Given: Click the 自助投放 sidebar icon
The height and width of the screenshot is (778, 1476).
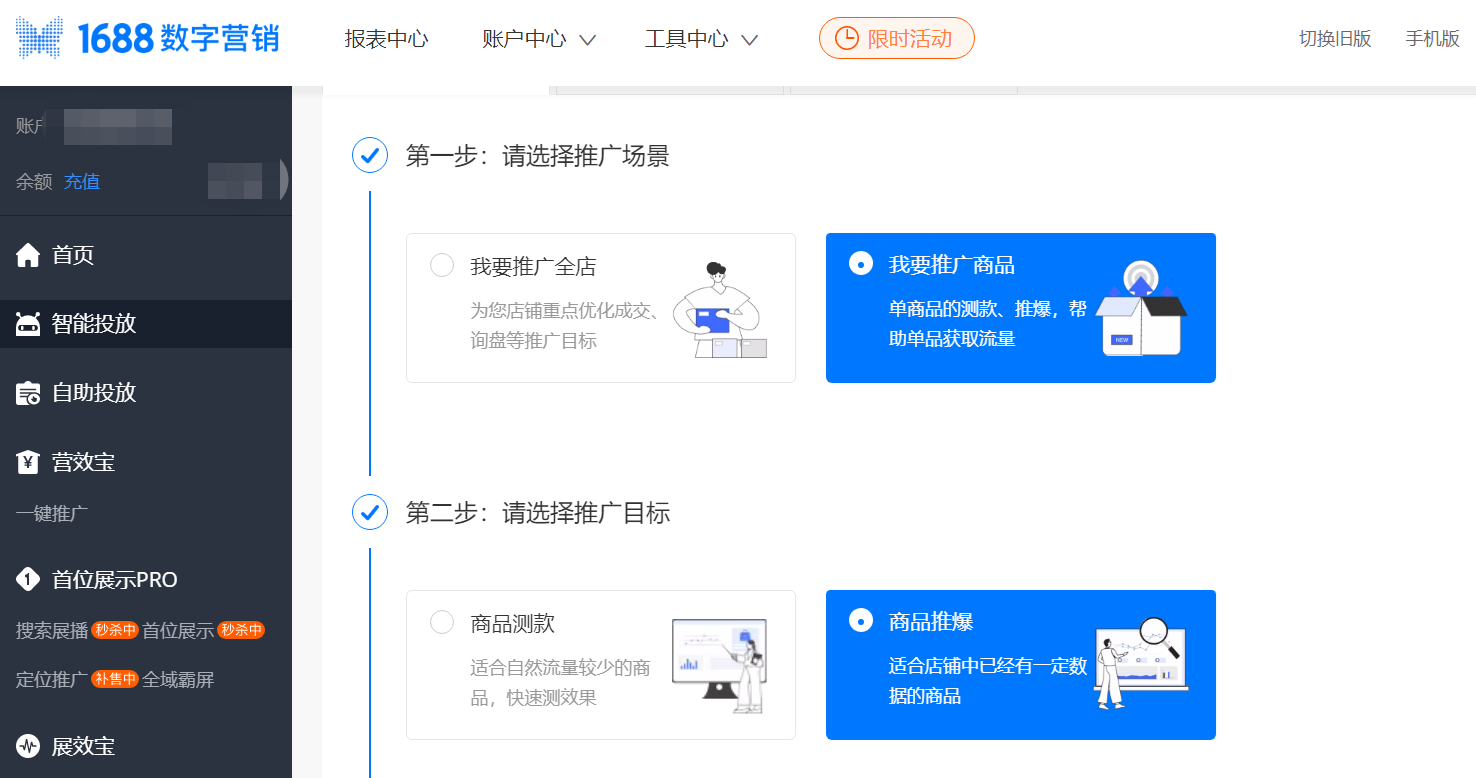Looking at the screenshot, I should point(28,393).
